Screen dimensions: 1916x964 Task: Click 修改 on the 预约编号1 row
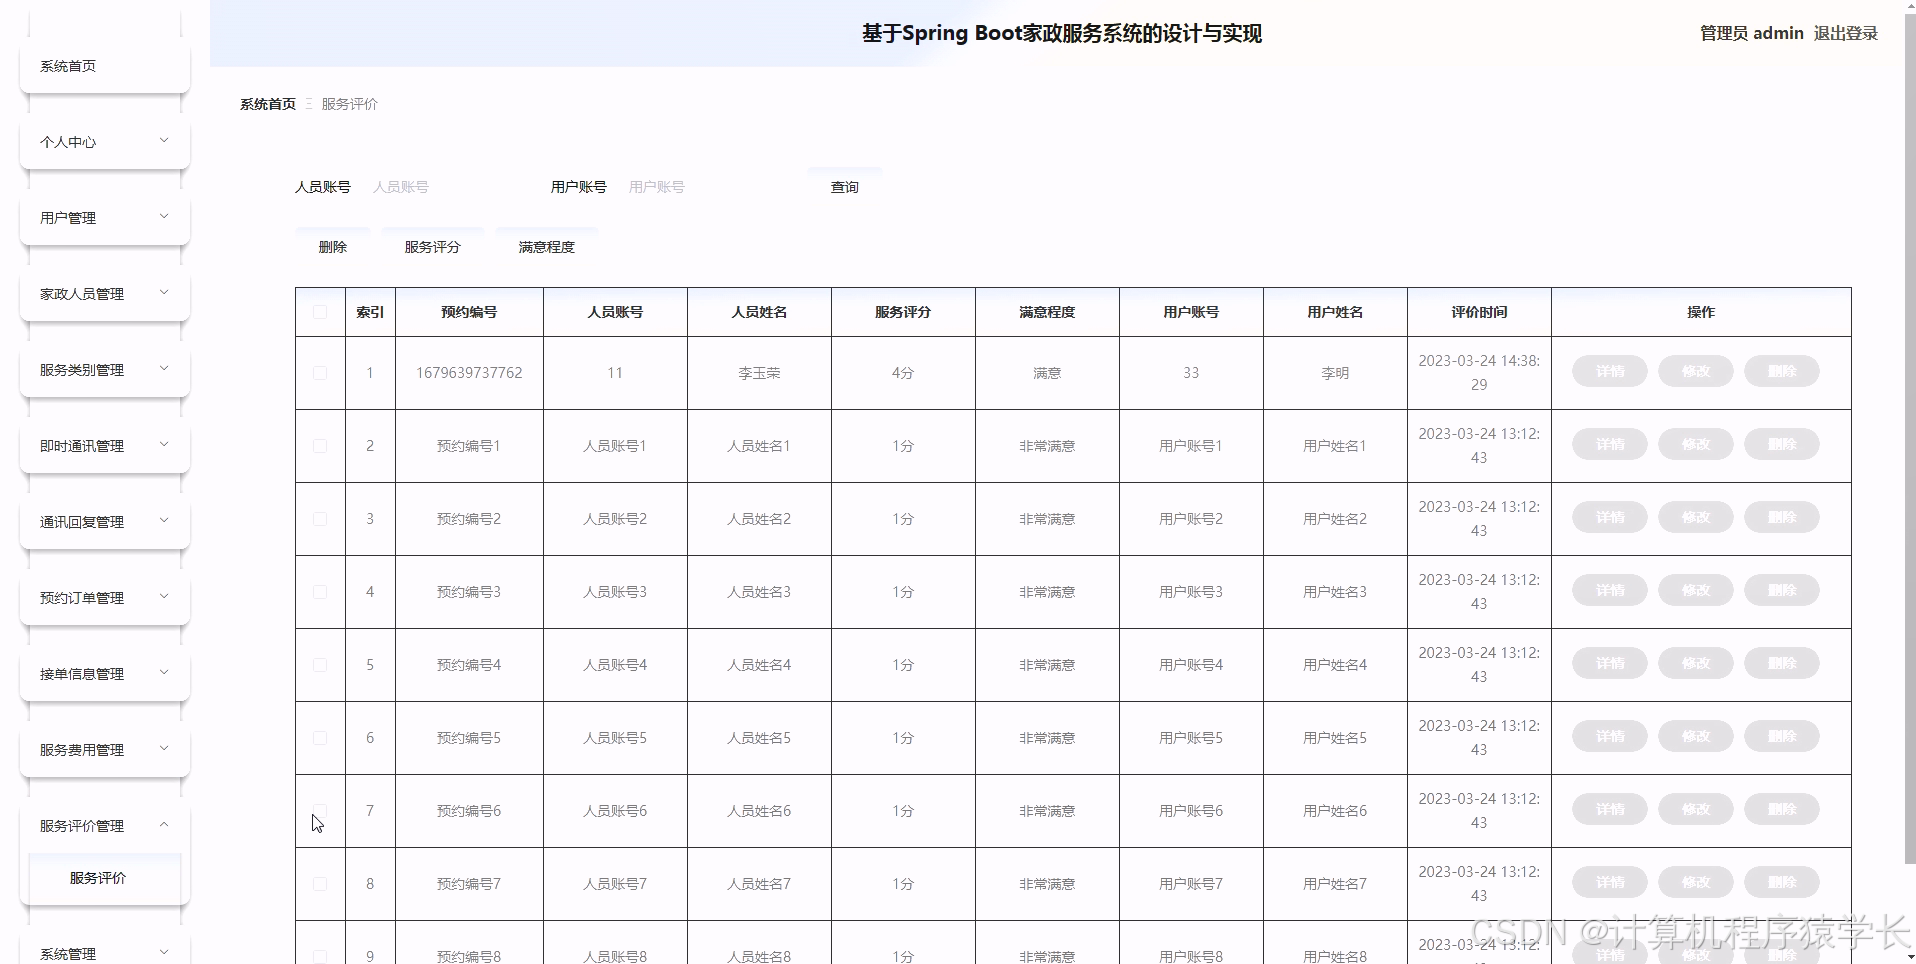click(x=1694, y=444)
